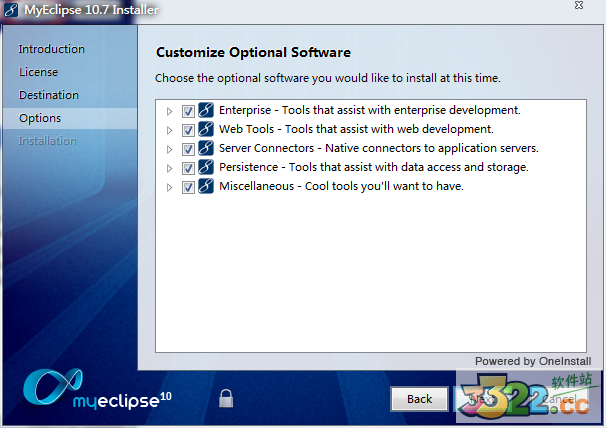The width and height of the screenshot is (606, 428).
Task: Toggle the Persistence checkbox
Action: 188,168
